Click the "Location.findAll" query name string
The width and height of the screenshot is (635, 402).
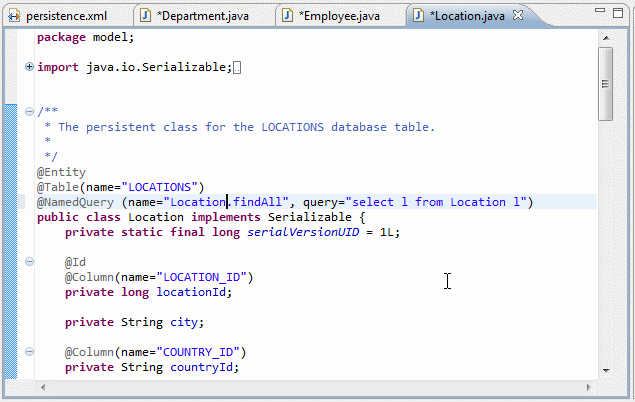click(x=226, y=202)
